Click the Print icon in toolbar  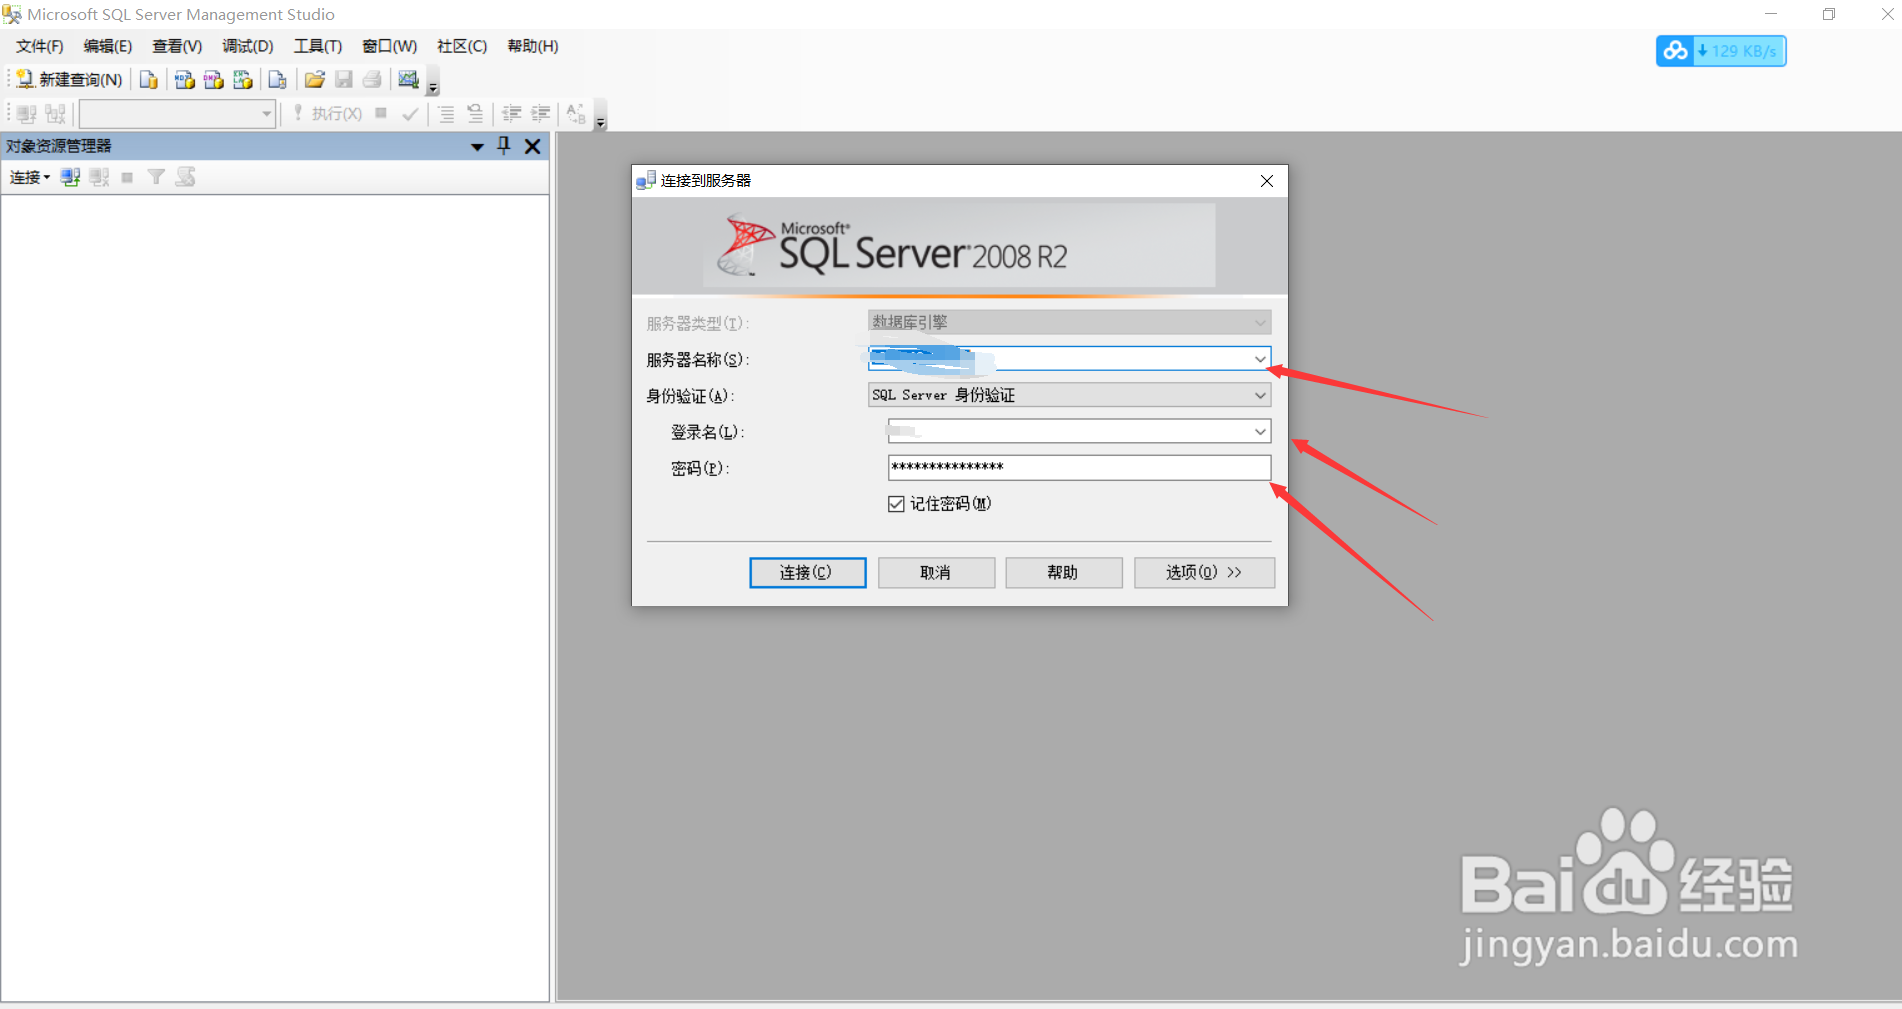(372, 80)
